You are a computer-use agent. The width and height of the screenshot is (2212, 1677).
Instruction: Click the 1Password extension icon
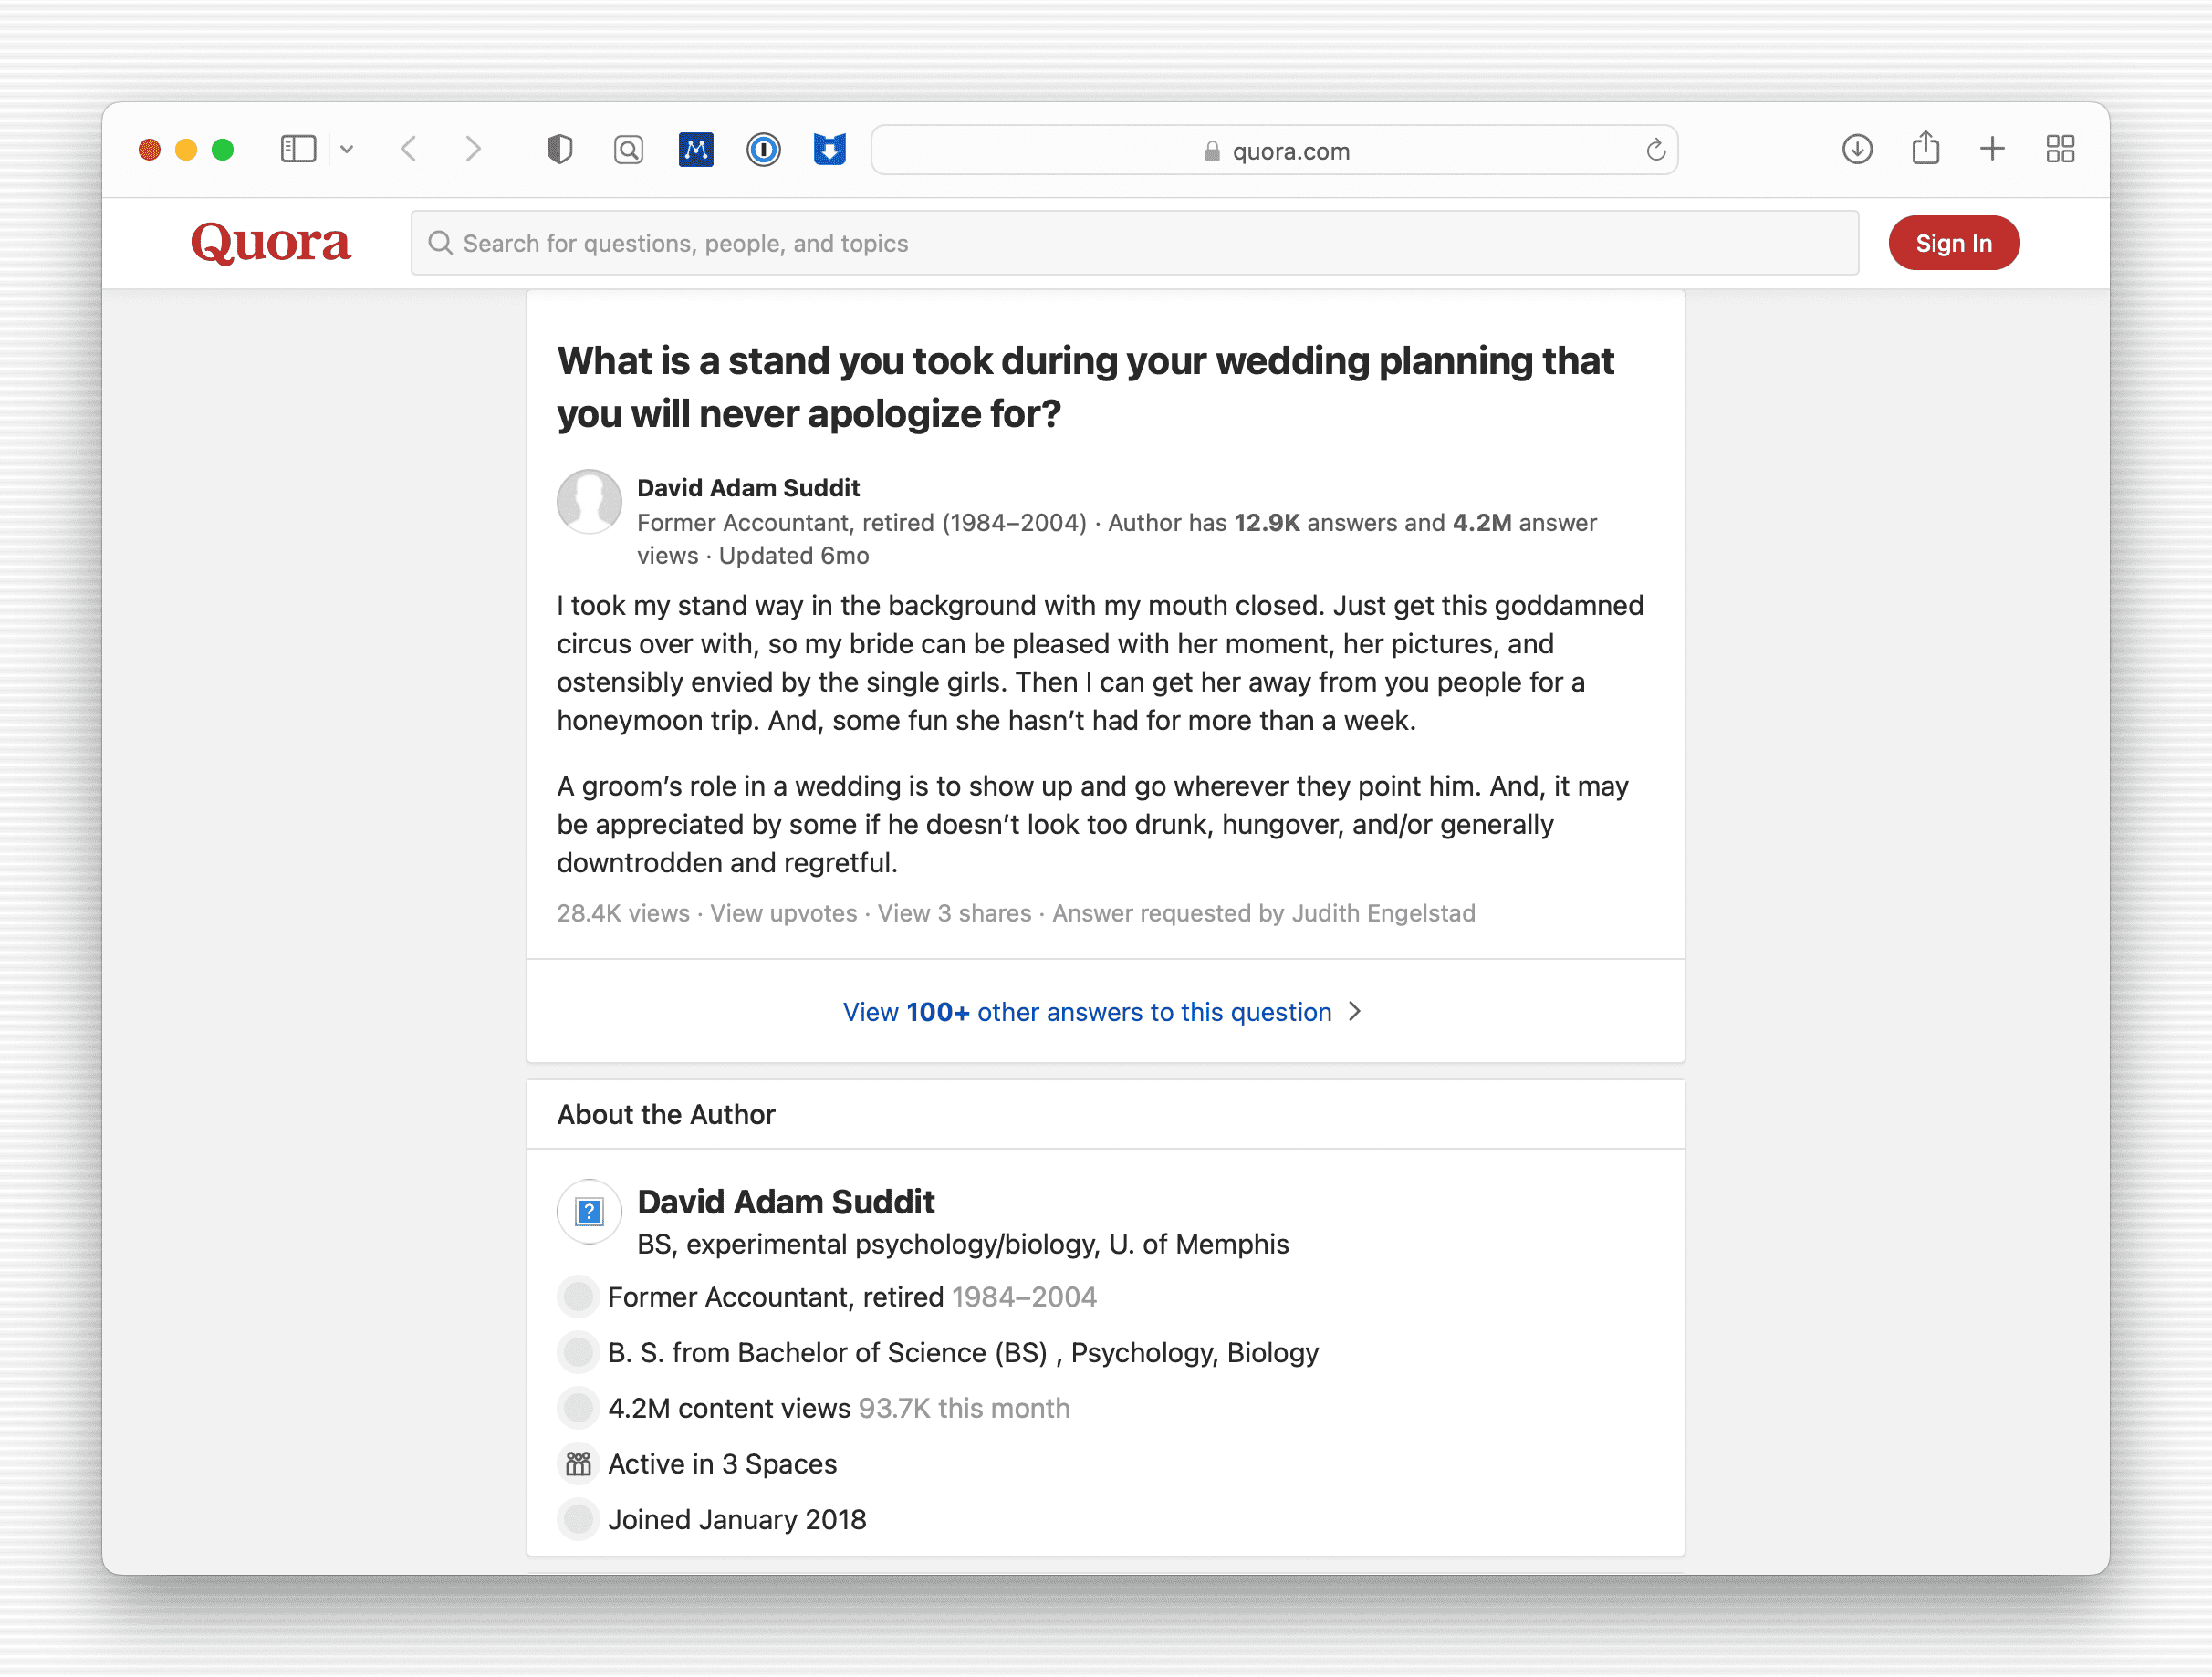click(x=763, y=150)
